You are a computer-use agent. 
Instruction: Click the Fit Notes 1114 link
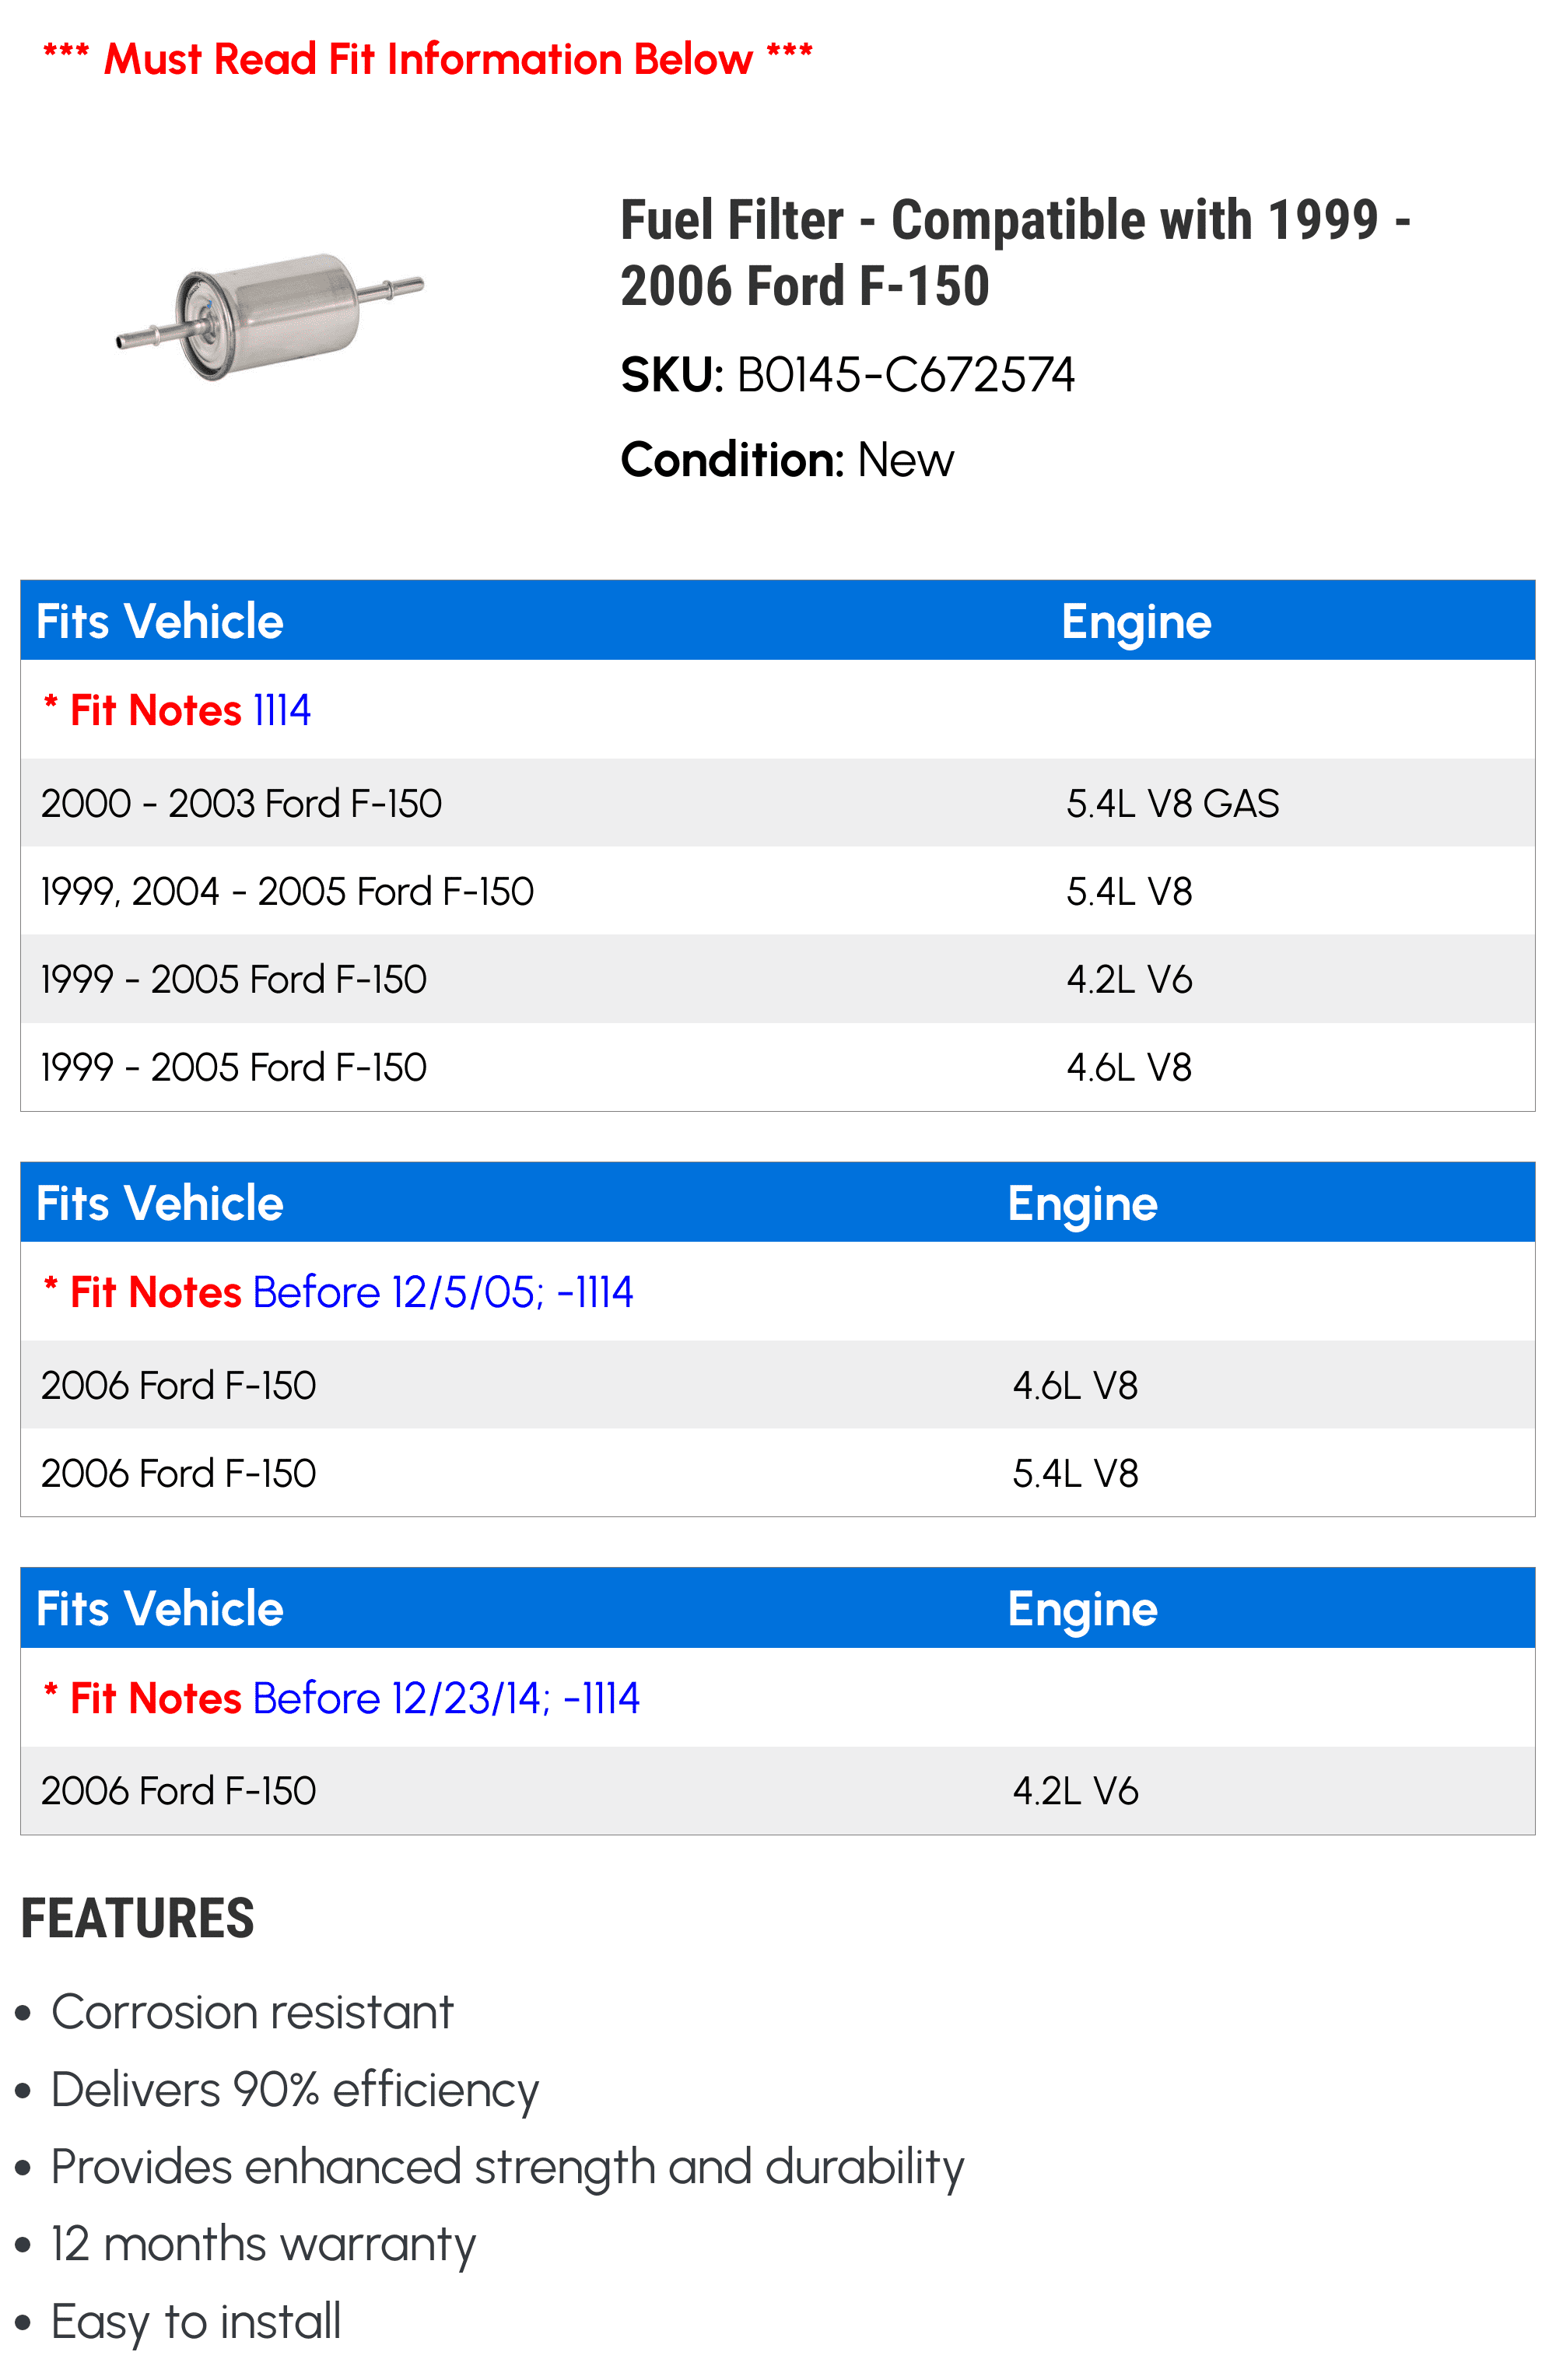tap(190, 710)
